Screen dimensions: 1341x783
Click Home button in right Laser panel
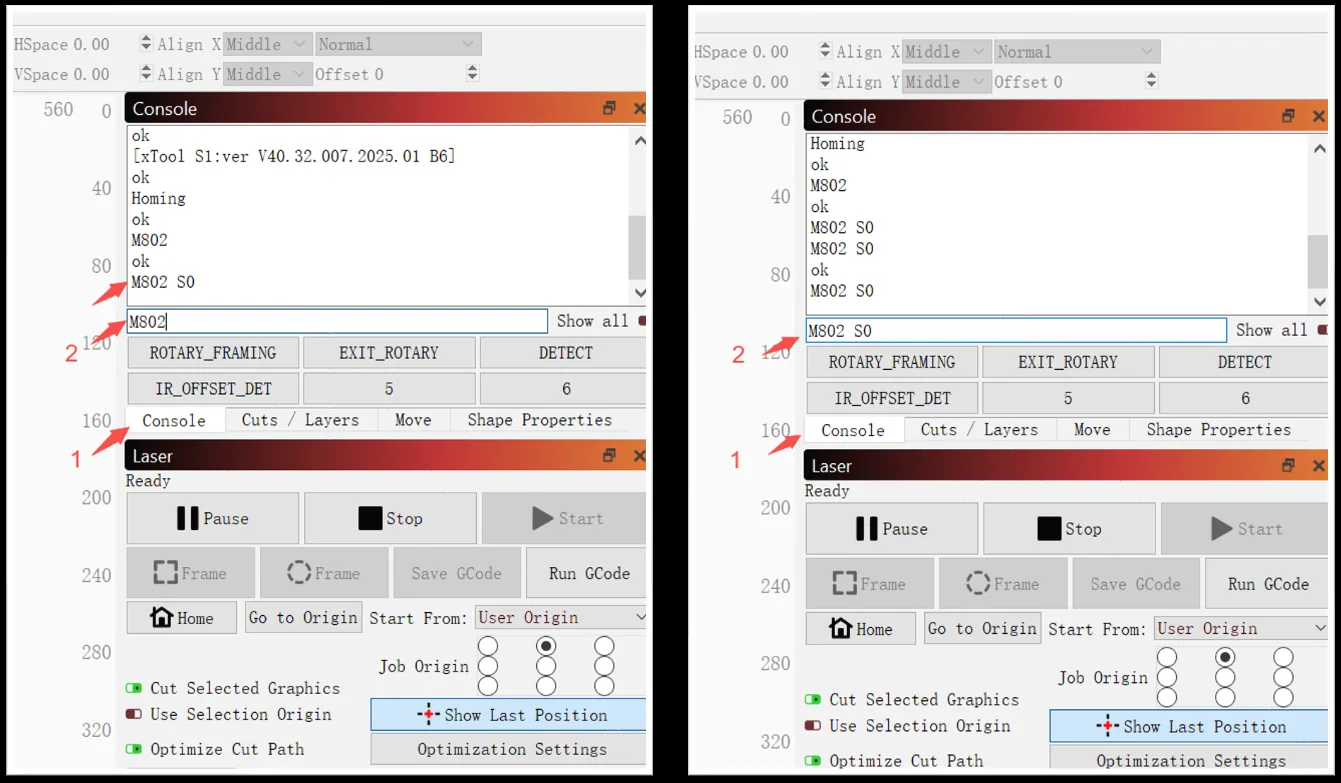click(861, 629)
